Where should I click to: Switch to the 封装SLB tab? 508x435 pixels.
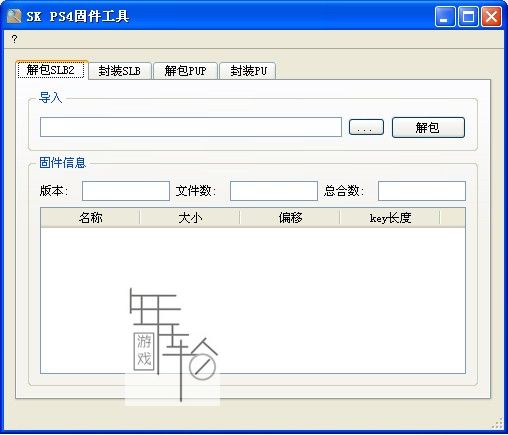[120, 71]
